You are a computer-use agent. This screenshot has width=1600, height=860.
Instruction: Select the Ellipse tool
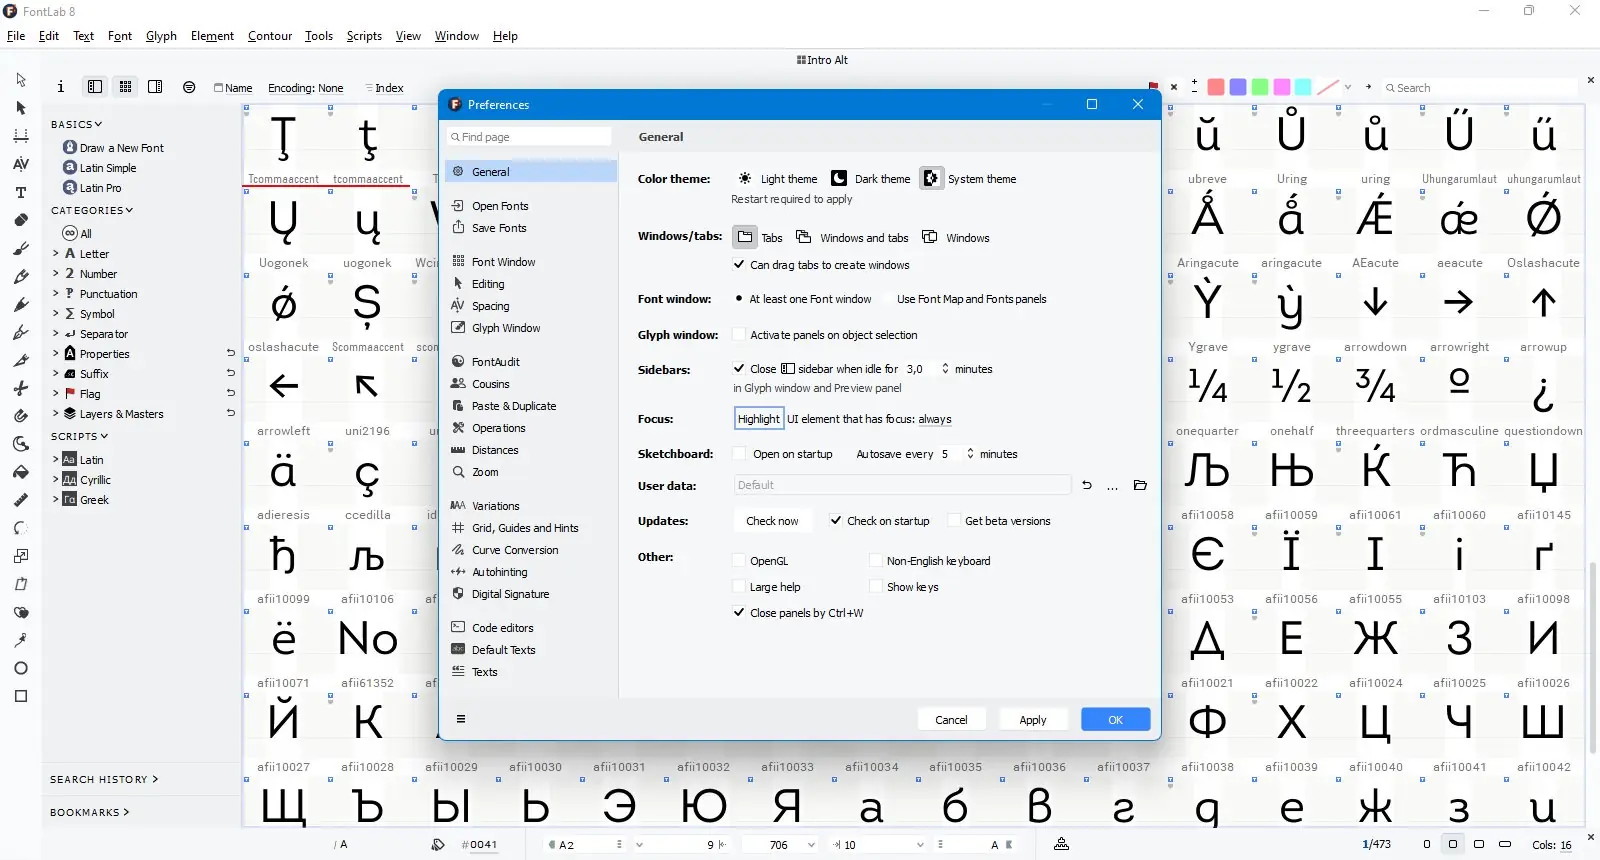point(21,668)
